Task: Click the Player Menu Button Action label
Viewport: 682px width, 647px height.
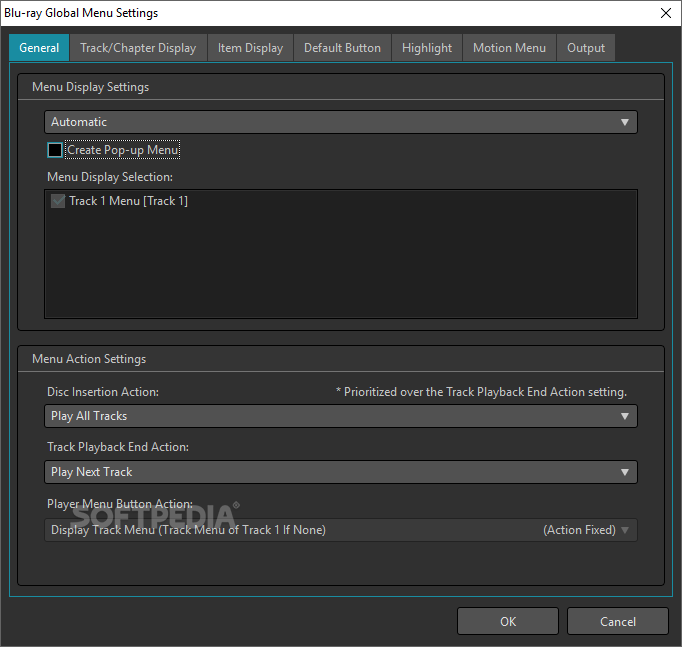Action: 120,504
